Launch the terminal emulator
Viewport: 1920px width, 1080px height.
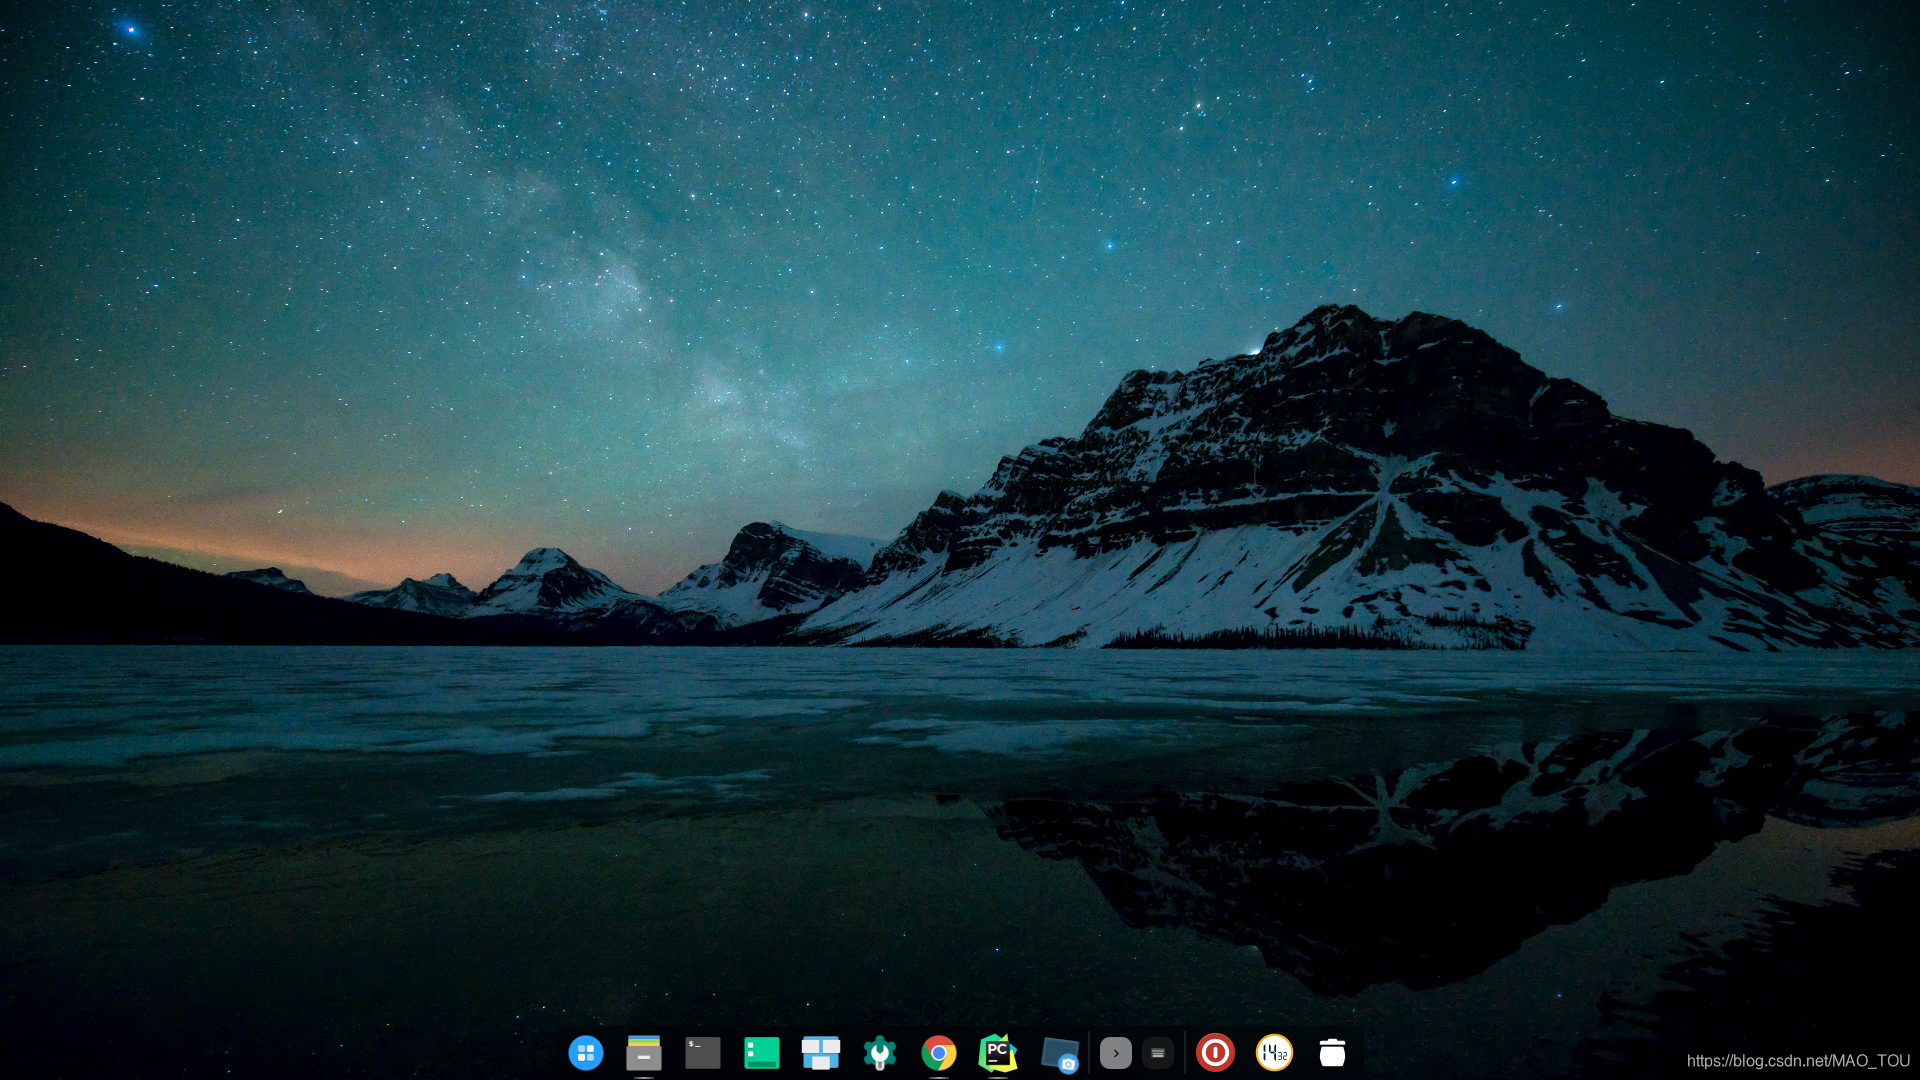702,1054
